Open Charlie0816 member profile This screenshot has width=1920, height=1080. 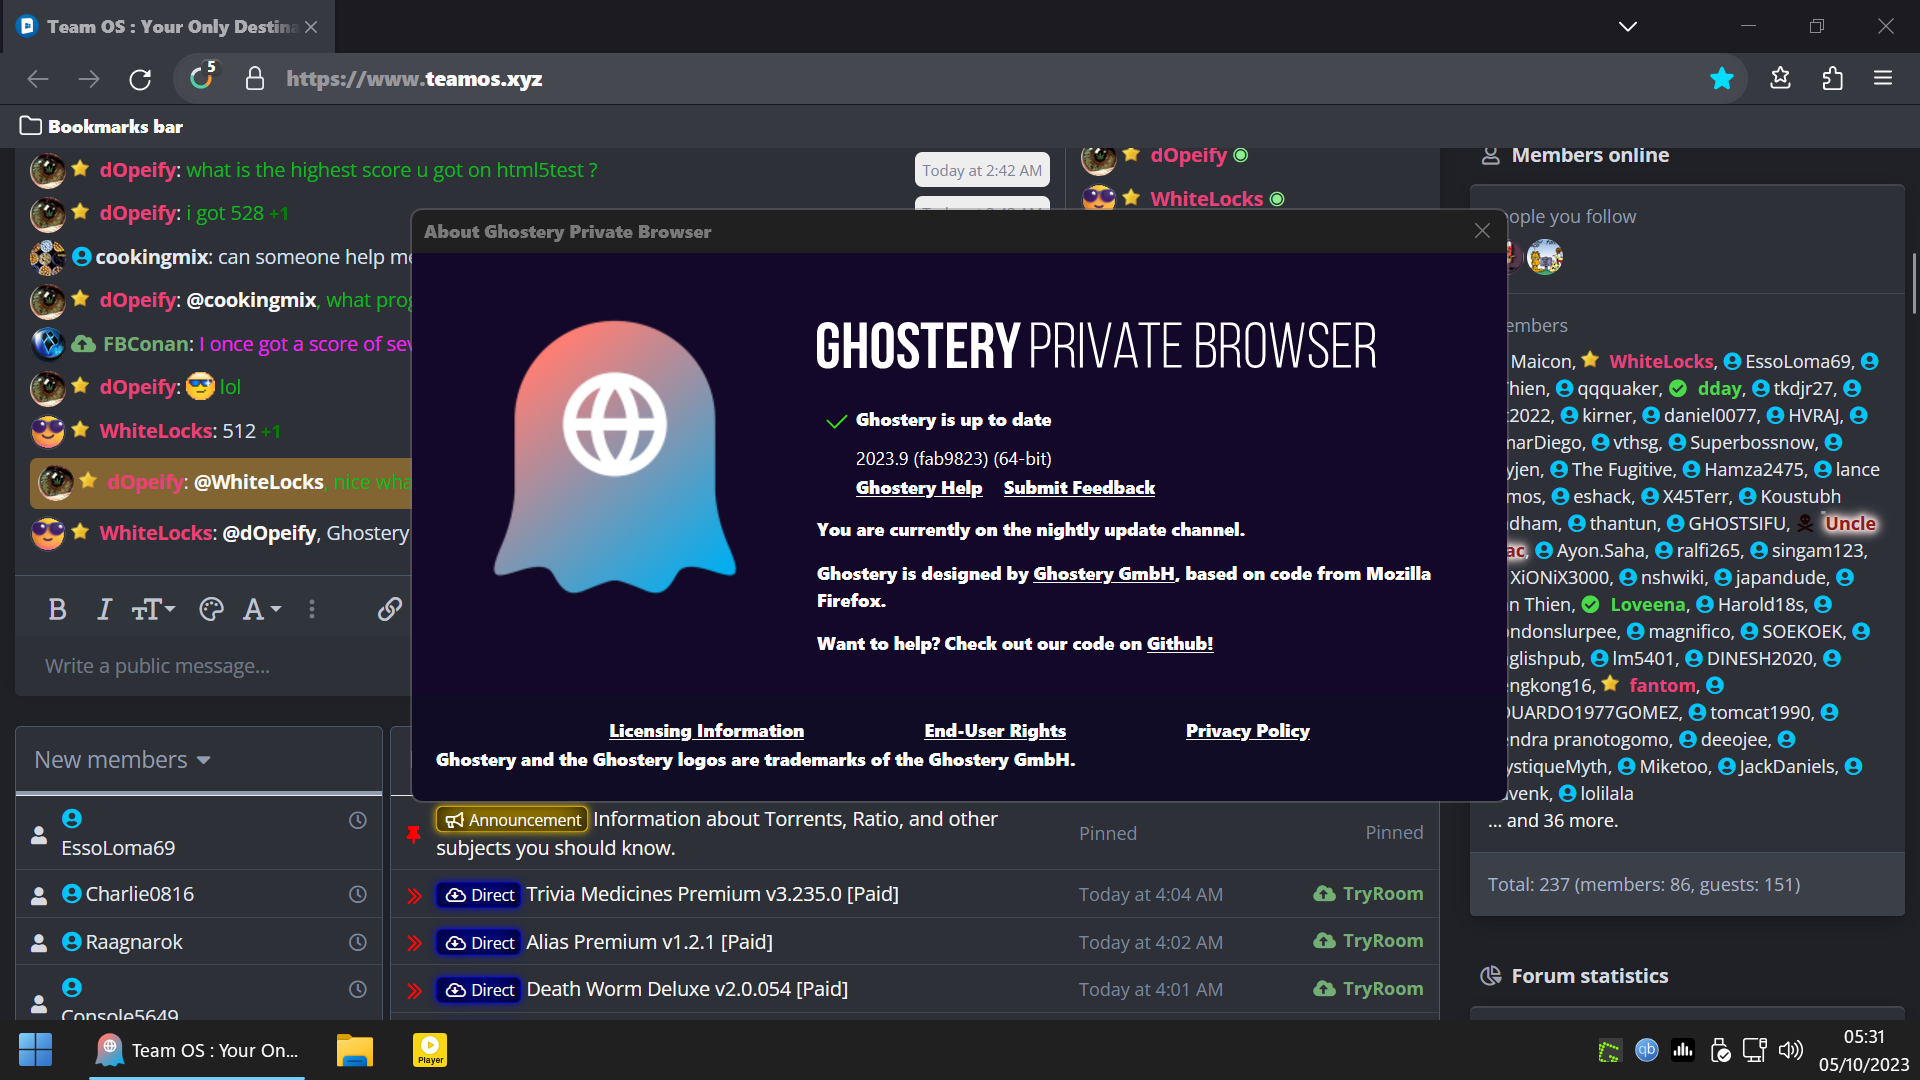click(139, 894)
